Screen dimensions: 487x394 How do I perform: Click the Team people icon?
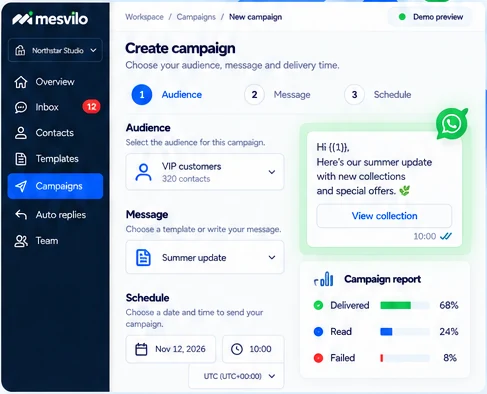pyautogui.click(x=21, y=241)
